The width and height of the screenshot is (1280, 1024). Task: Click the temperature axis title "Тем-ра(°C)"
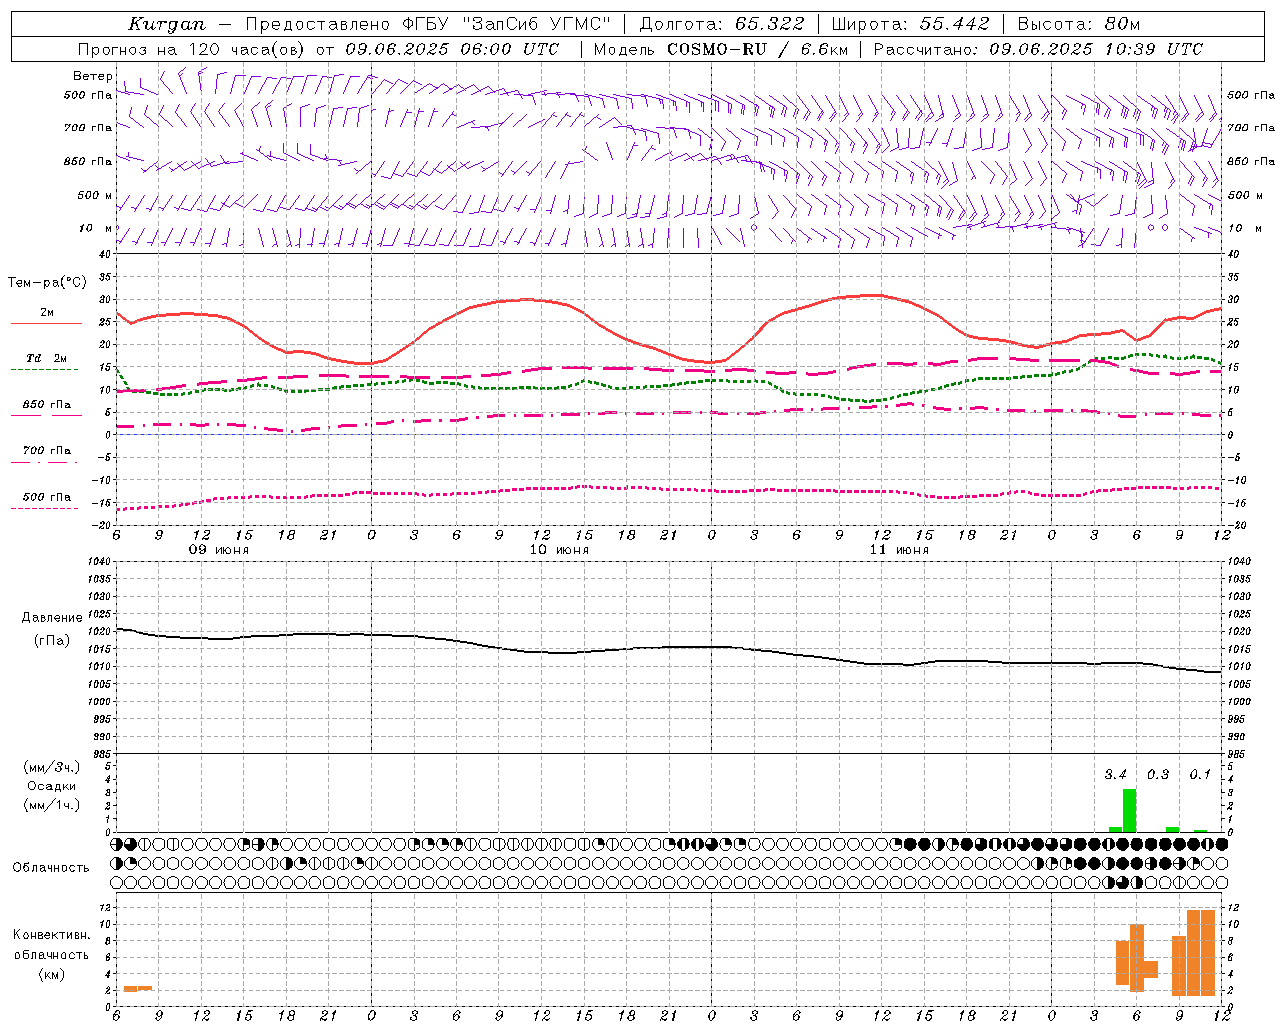(x=47, y=283)
